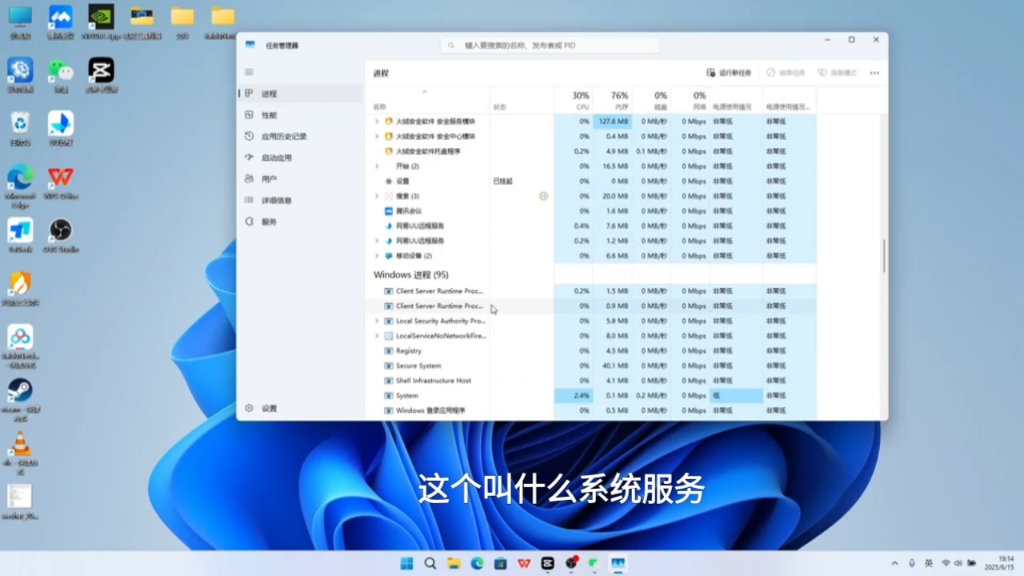
Task: Expand Local Security Authority Process row
Action: pyautogui.click(x=377, y=321)
